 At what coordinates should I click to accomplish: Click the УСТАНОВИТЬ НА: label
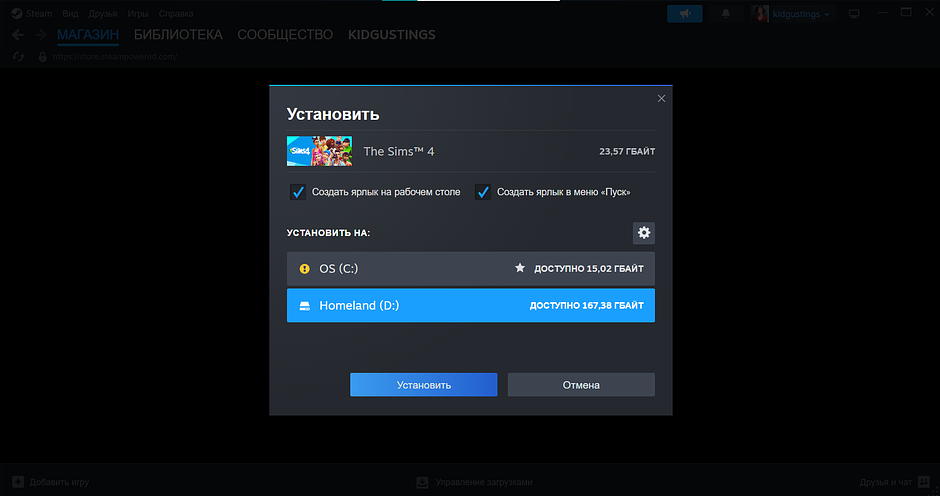pyautogui.click(x=329, y=233)
